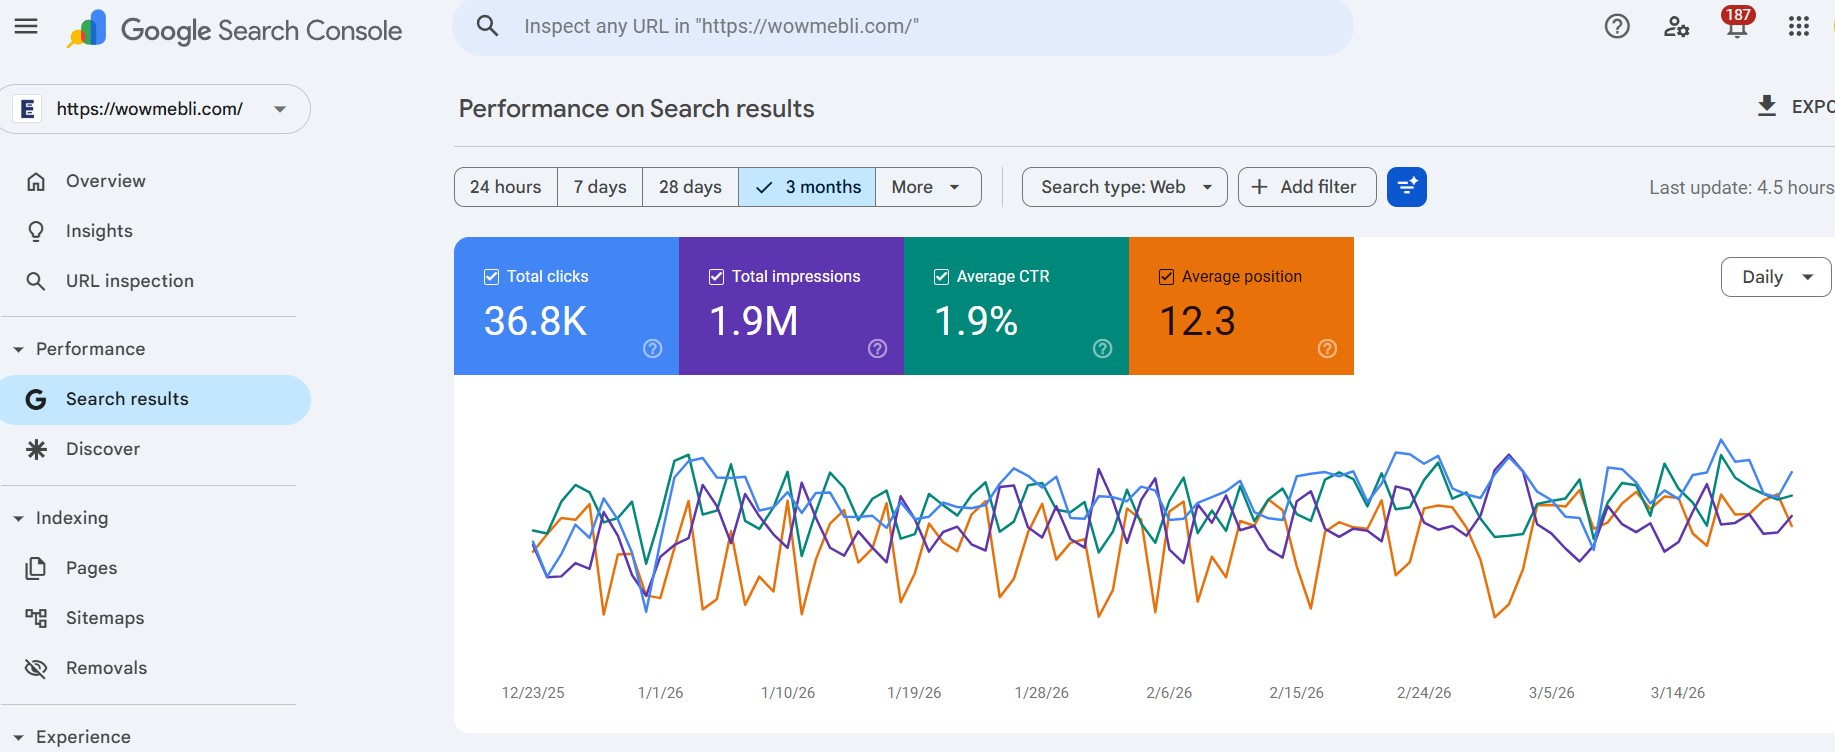Screen dimensions: 1835x752
Task: Click the property favicon E icon
Action: [x=28, y=109]
